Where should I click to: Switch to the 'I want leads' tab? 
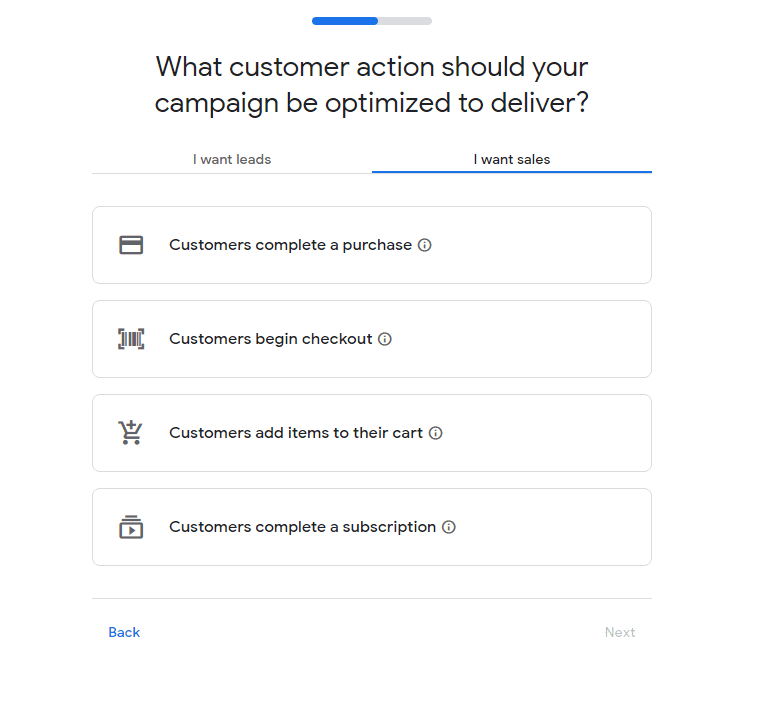(232, 159)
